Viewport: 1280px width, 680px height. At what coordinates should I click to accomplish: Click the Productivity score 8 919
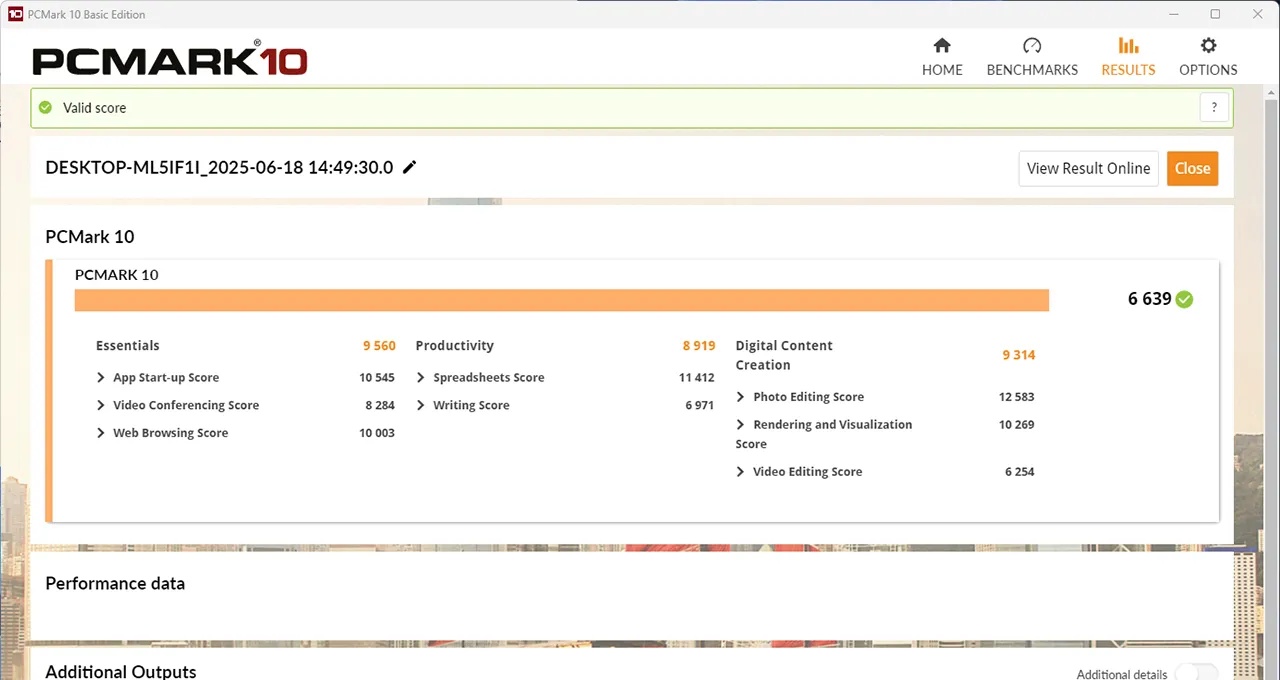click(x=699, y=346)
